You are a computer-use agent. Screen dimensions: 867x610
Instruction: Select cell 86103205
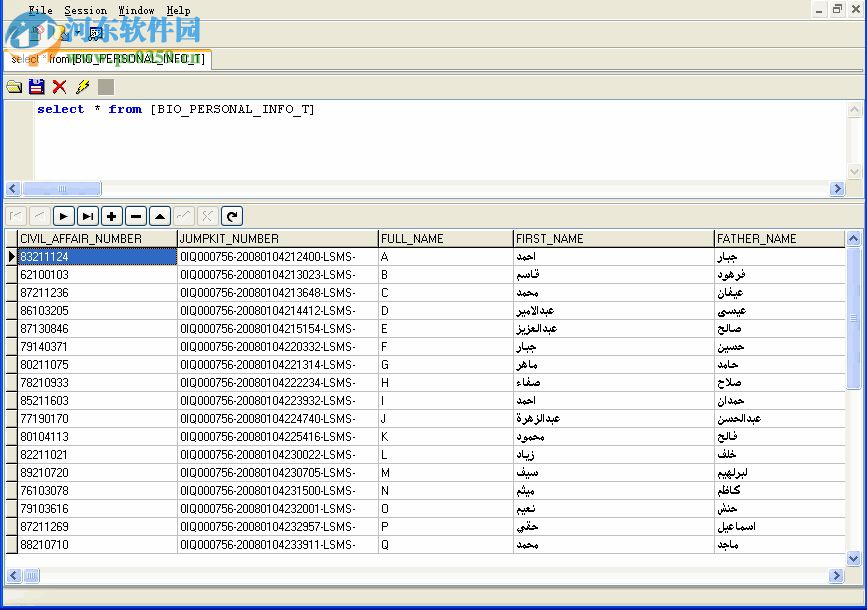(97, 311)
